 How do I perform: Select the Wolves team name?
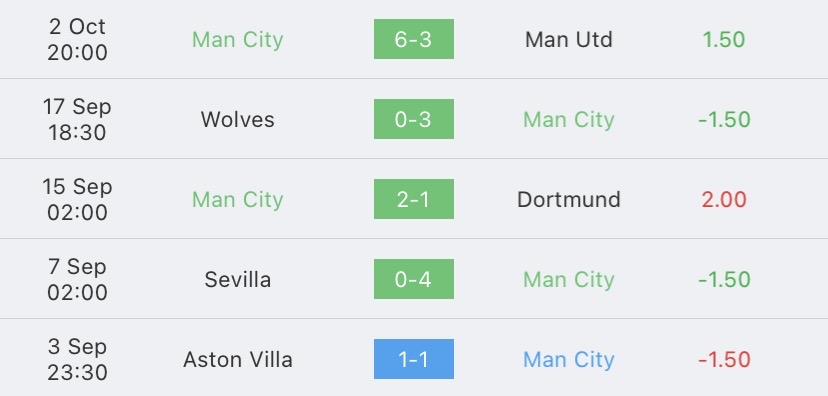point(238,119)
